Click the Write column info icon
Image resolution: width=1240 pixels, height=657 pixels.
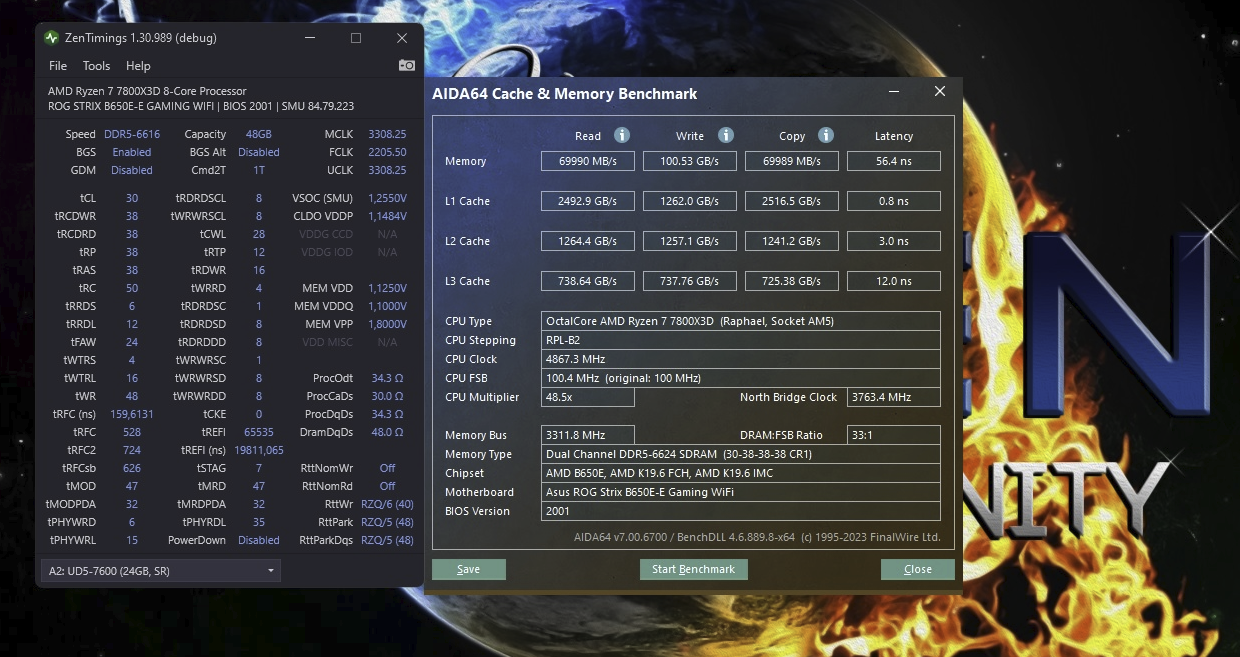coord(726,135)
